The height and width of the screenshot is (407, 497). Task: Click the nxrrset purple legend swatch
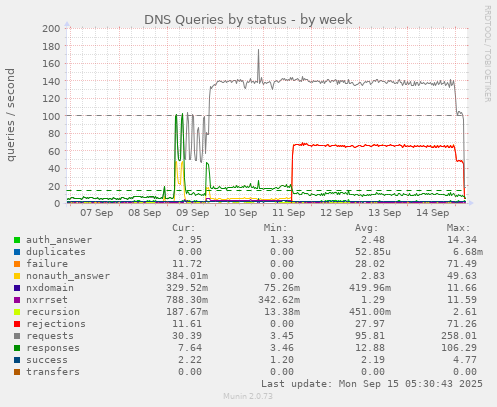[17, 300]
